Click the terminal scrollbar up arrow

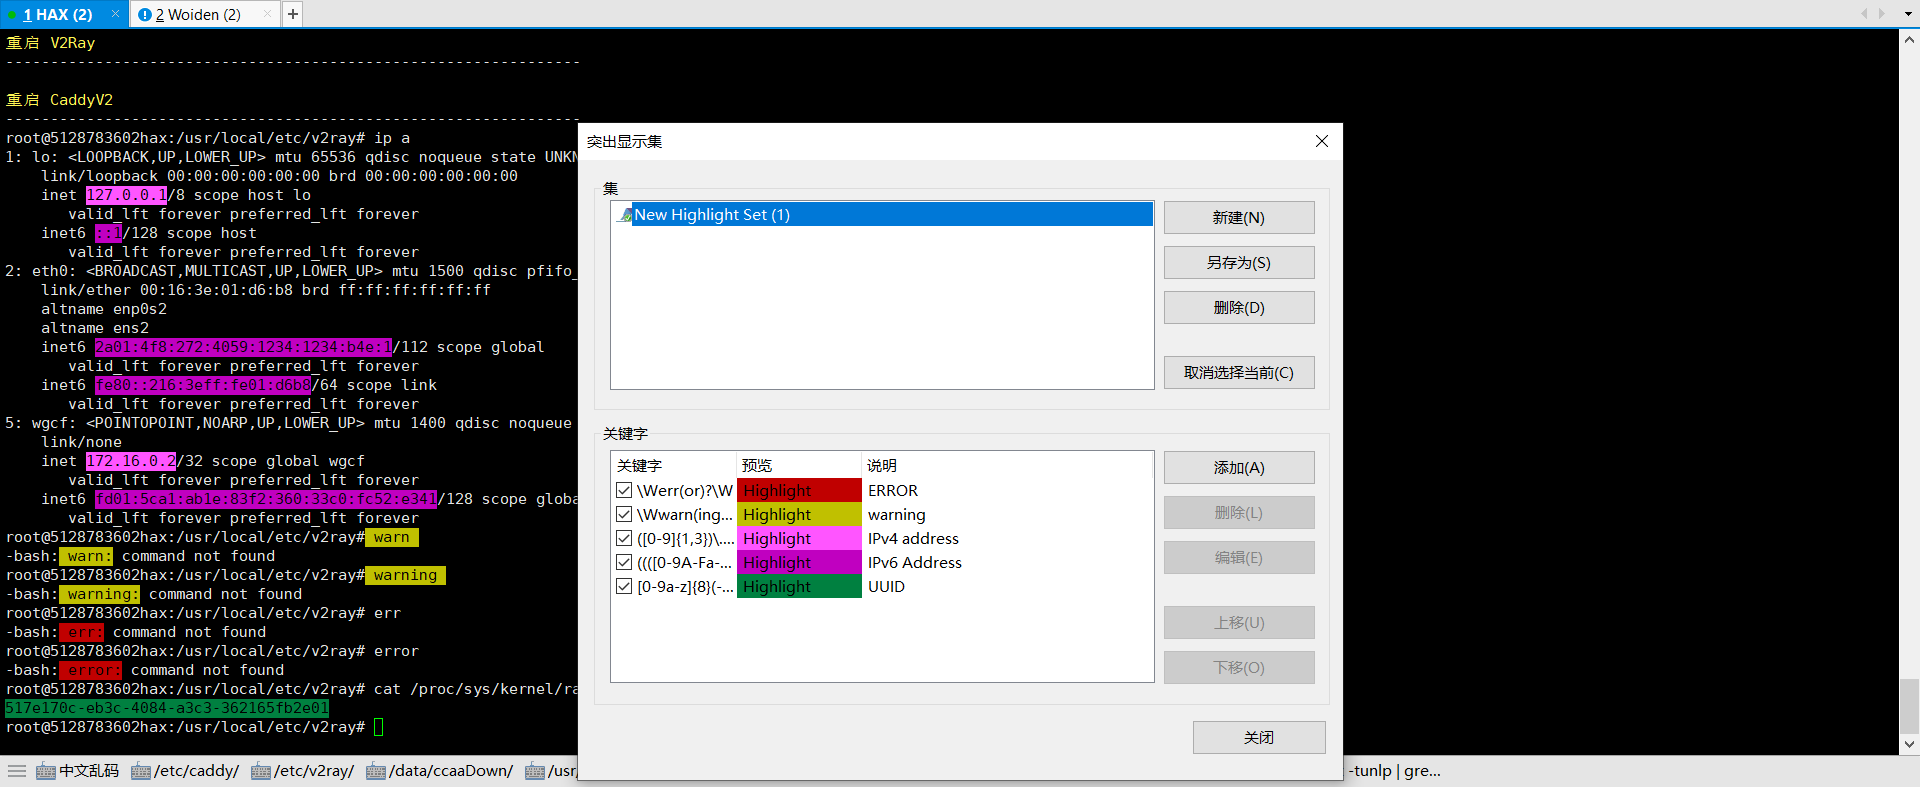click(1909, 40)
